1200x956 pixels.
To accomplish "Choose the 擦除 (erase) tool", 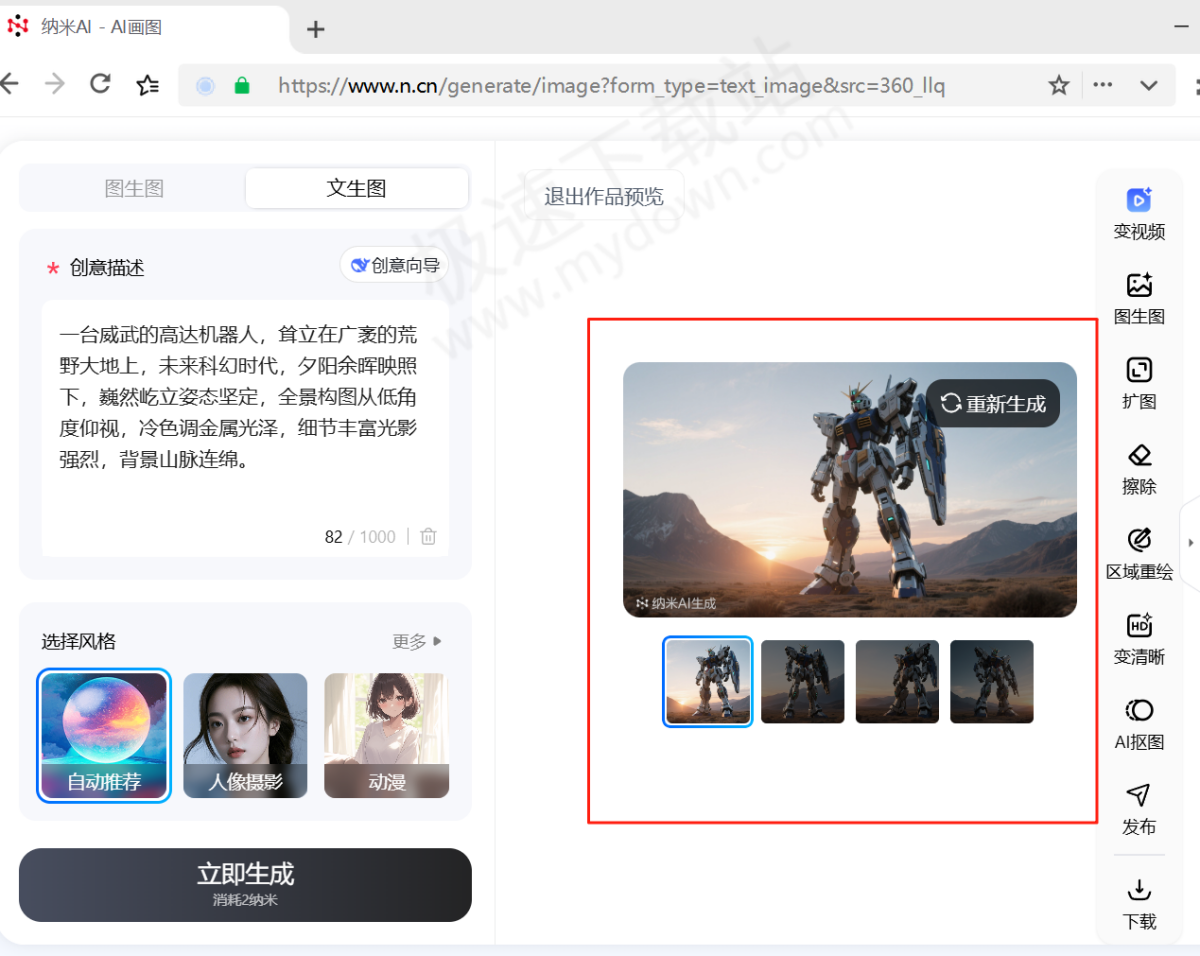I will click(1139, 467).
